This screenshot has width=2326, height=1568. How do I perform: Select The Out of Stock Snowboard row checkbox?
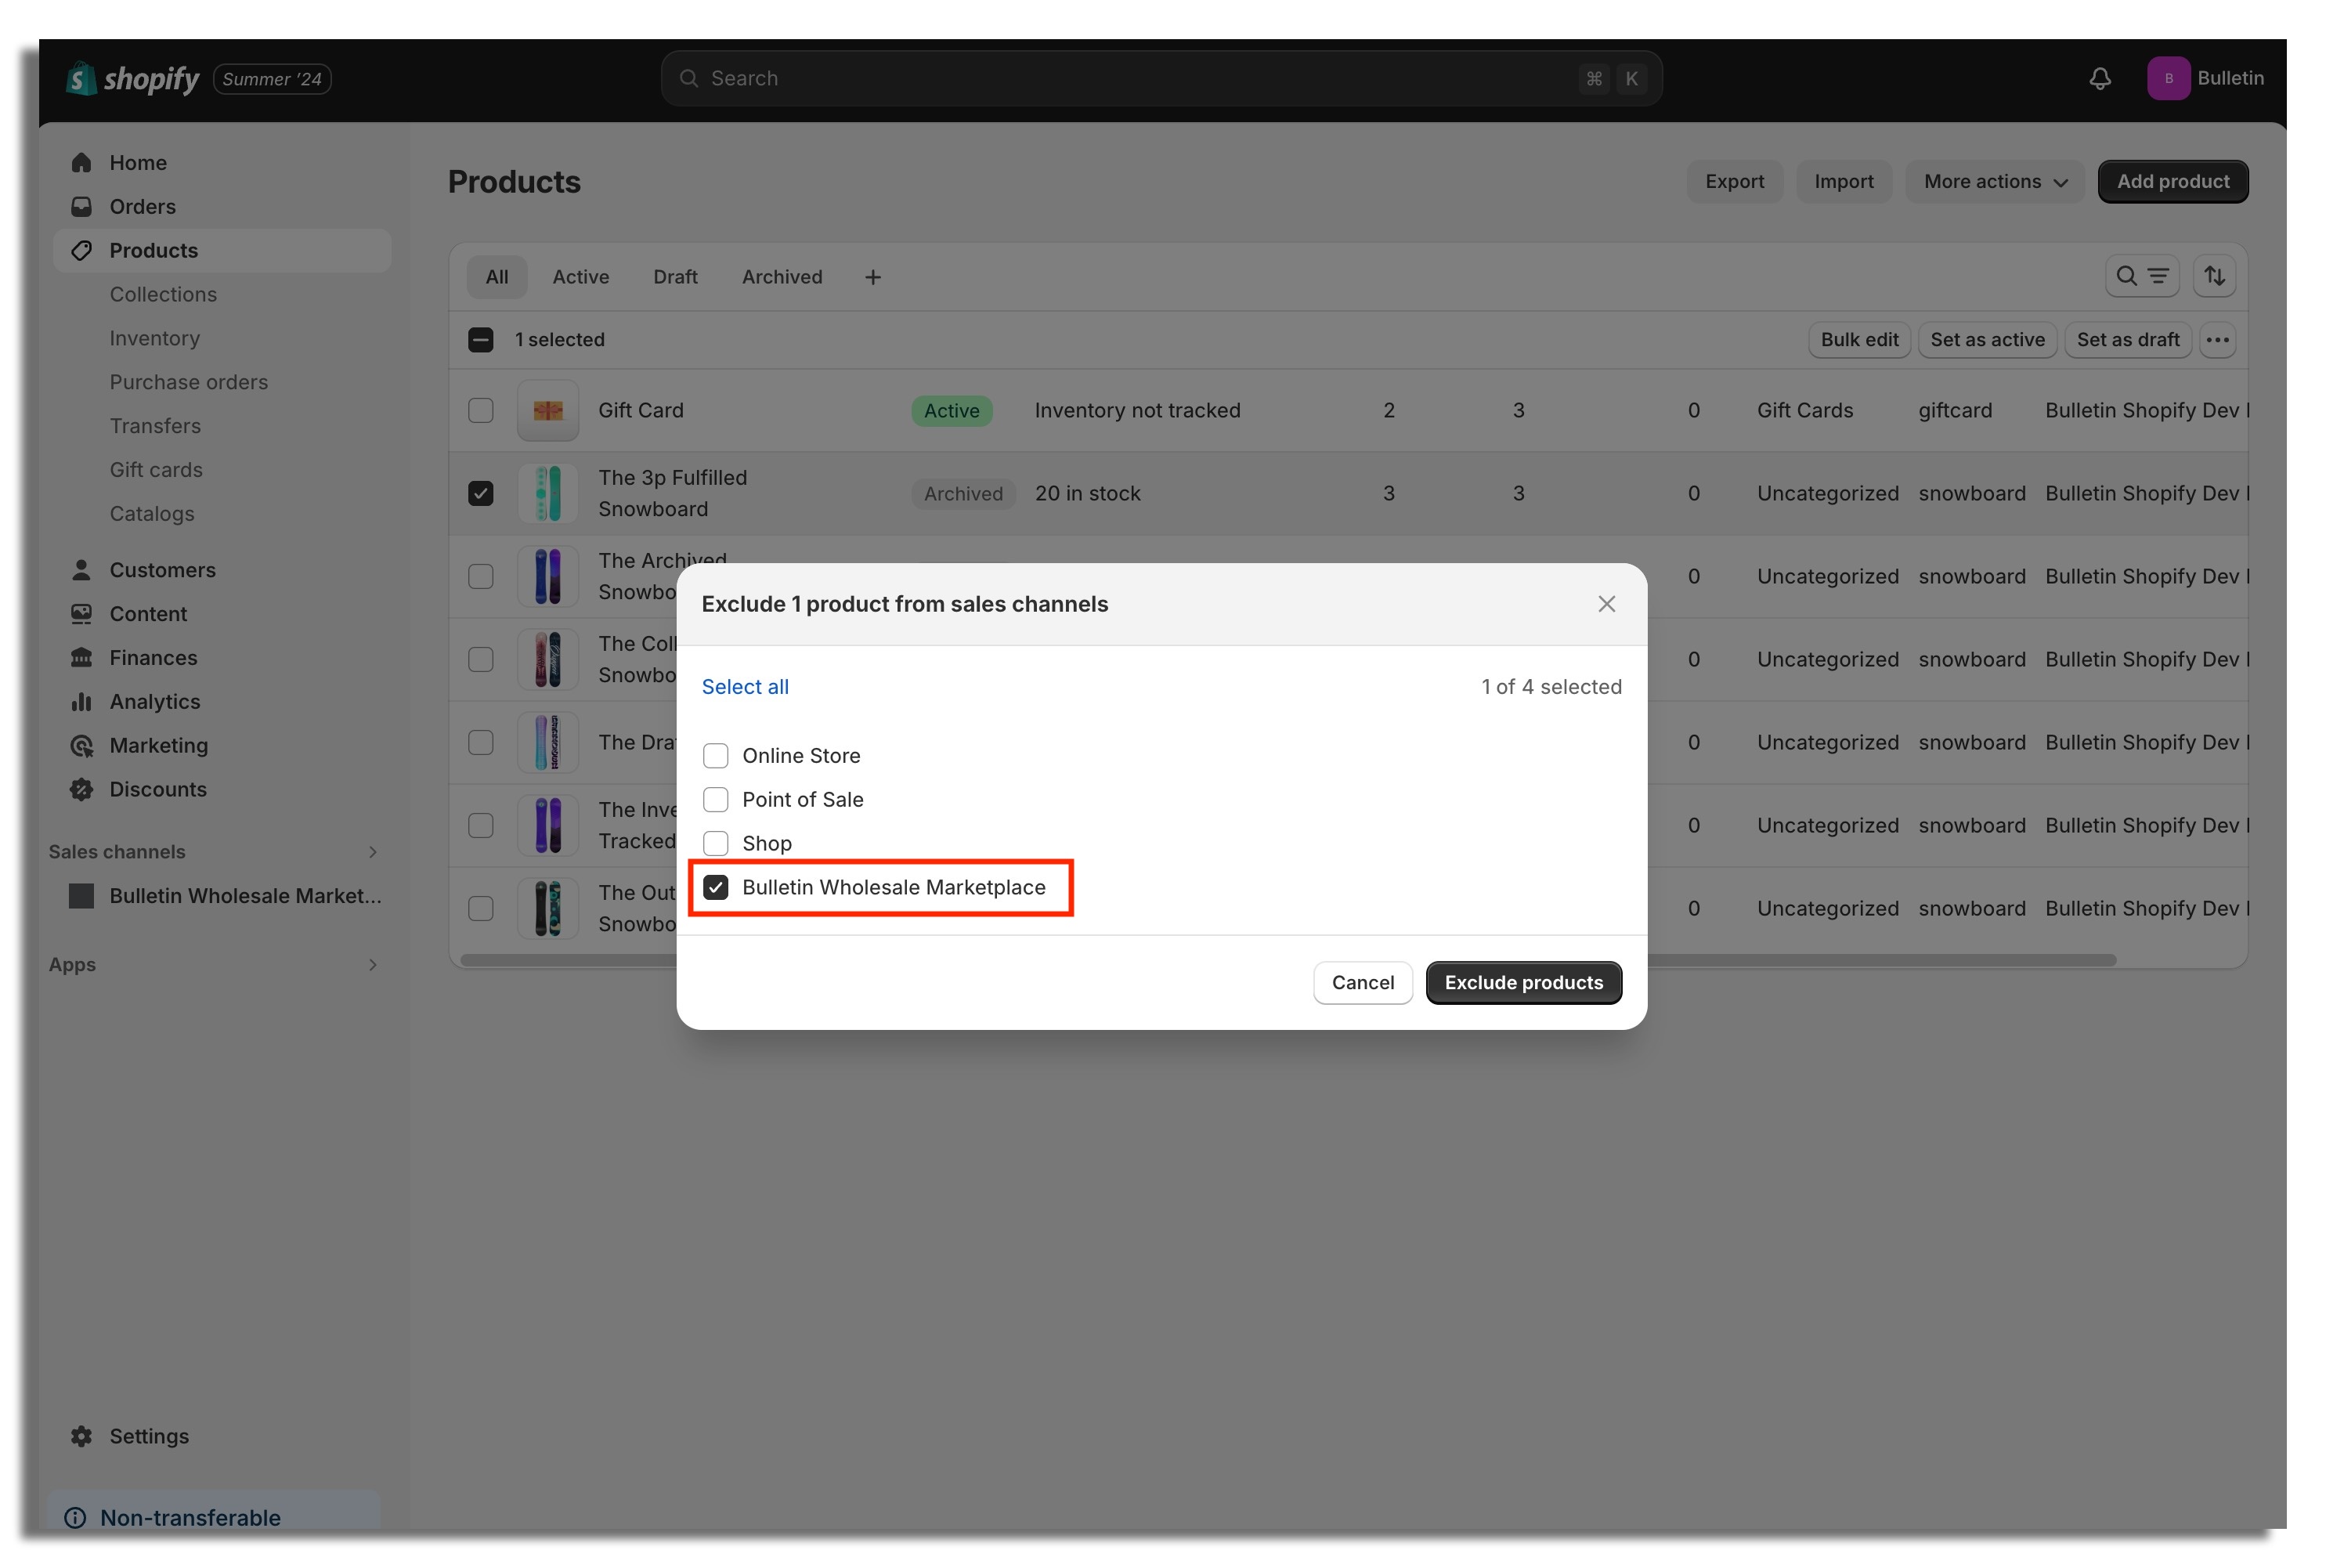click(x=481, y=909)
